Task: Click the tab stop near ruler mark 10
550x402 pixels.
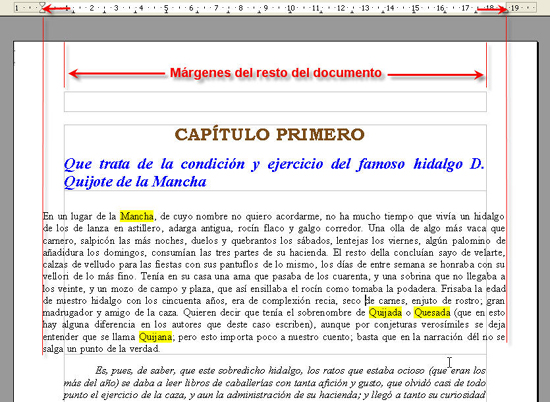Action: coord(290,12)
